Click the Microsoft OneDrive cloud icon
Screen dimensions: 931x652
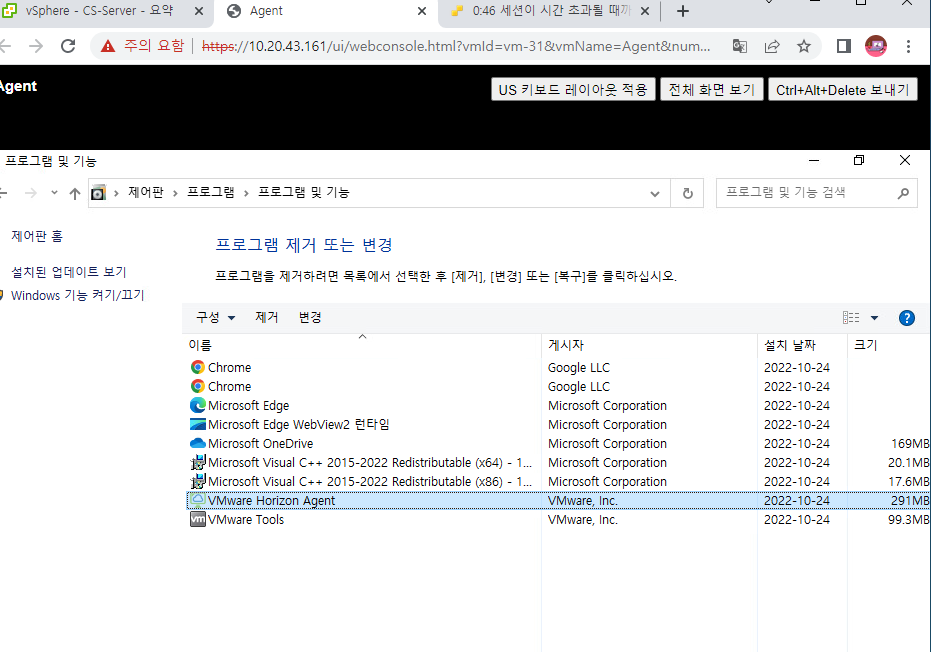tap(198, 444)
